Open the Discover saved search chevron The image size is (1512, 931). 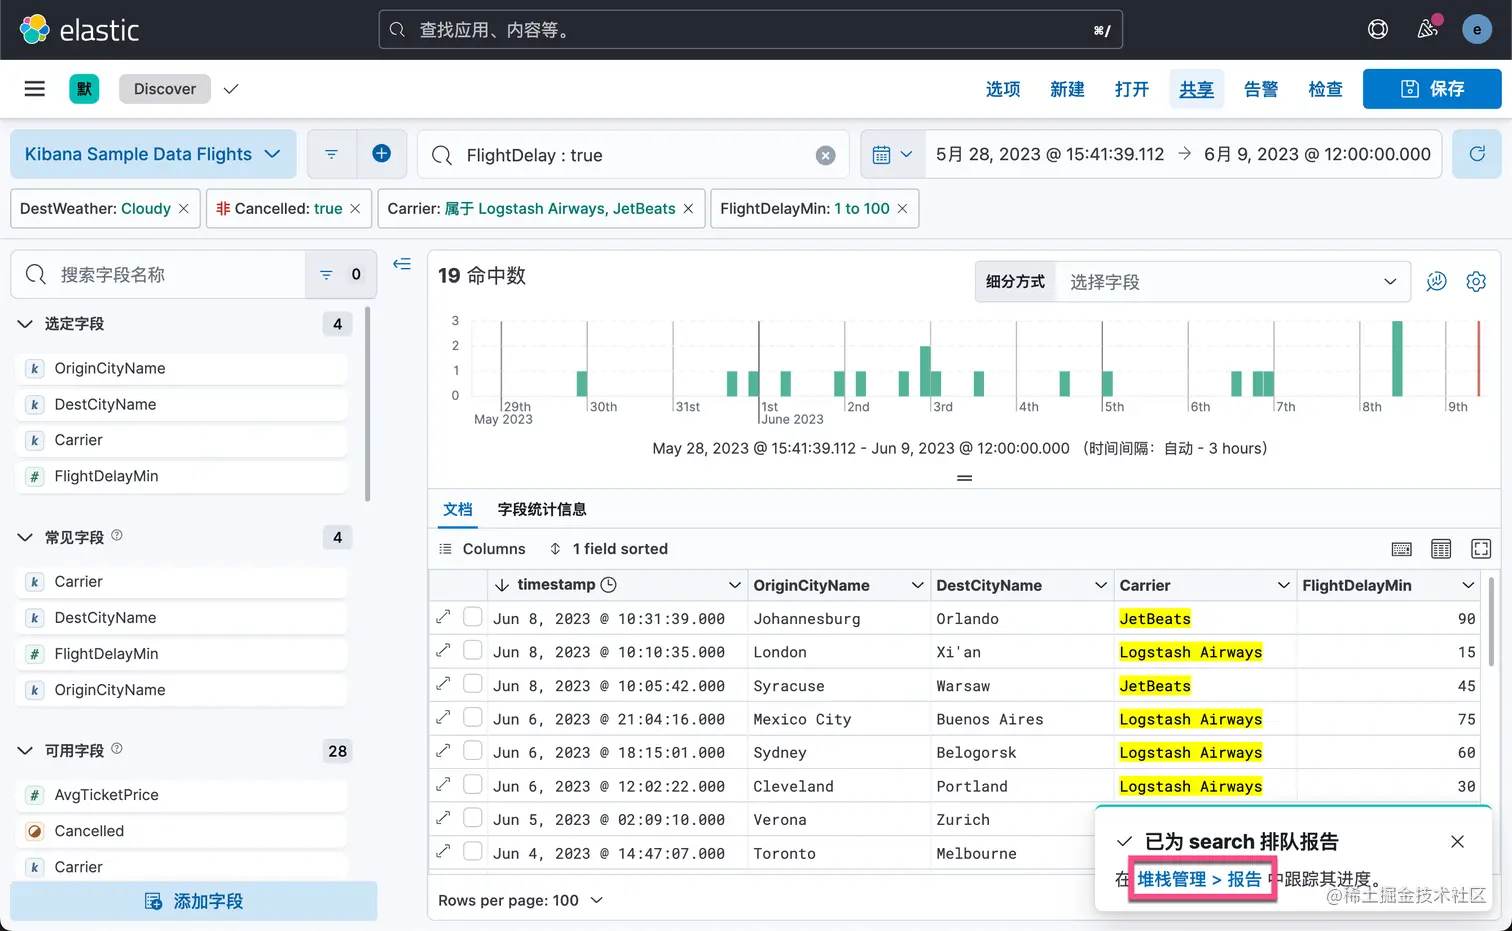[x=231, y=89]
